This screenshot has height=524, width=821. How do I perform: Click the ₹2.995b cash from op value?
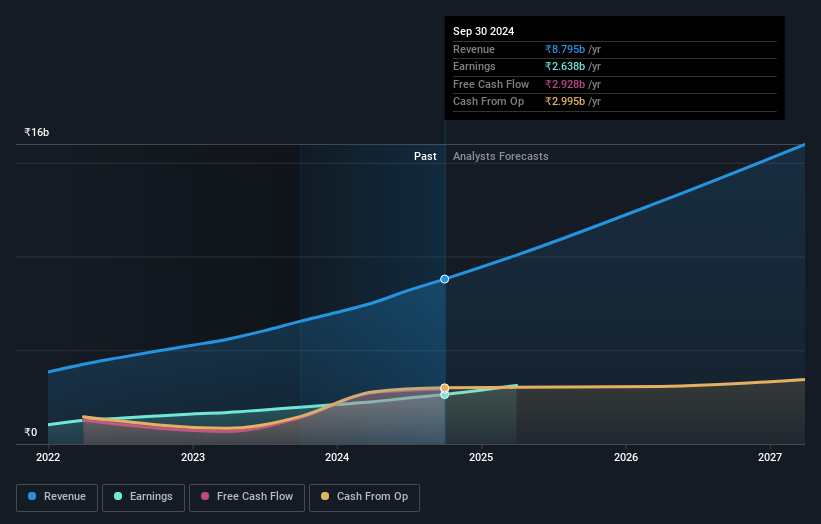click(565, 102)
